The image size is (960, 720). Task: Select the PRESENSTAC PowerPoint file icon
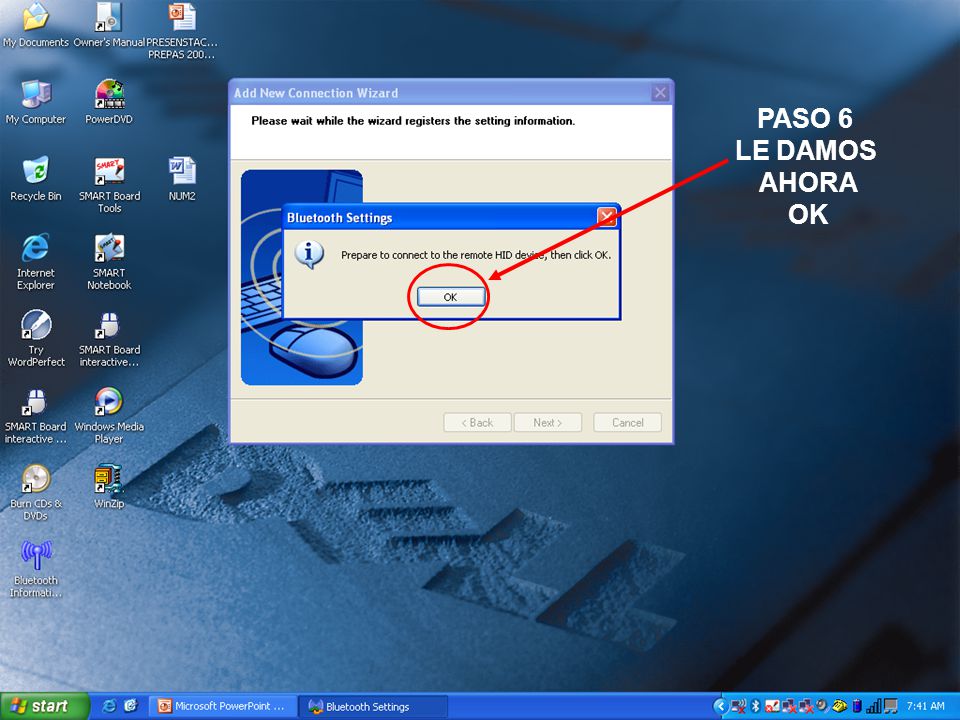(x=182, y=31)
